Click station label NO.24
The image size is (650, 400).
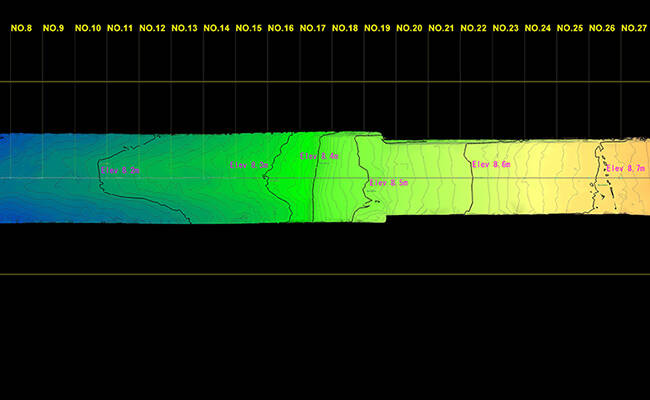[x=538, y=29]
